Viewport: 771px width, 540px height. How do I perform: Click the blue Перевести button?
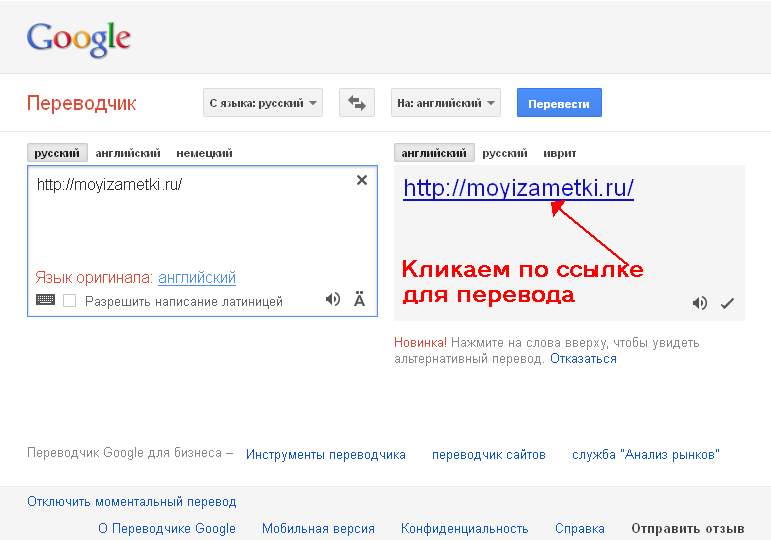559,103
